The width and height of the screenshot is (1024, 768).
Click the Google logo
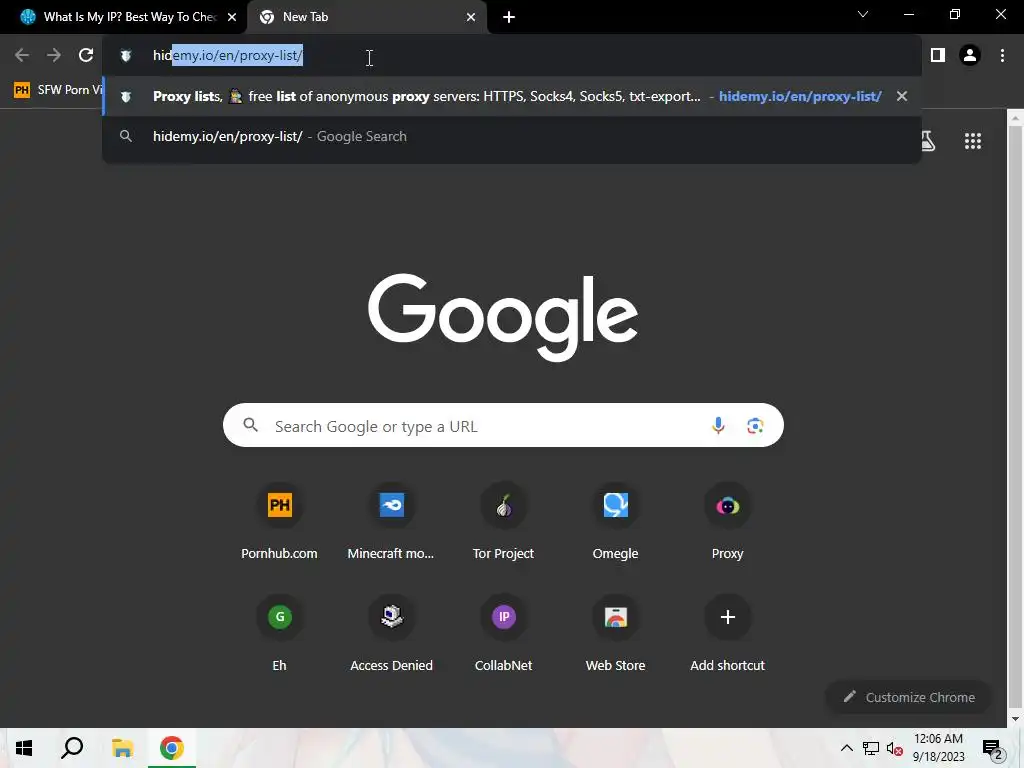tap(503, 317)
